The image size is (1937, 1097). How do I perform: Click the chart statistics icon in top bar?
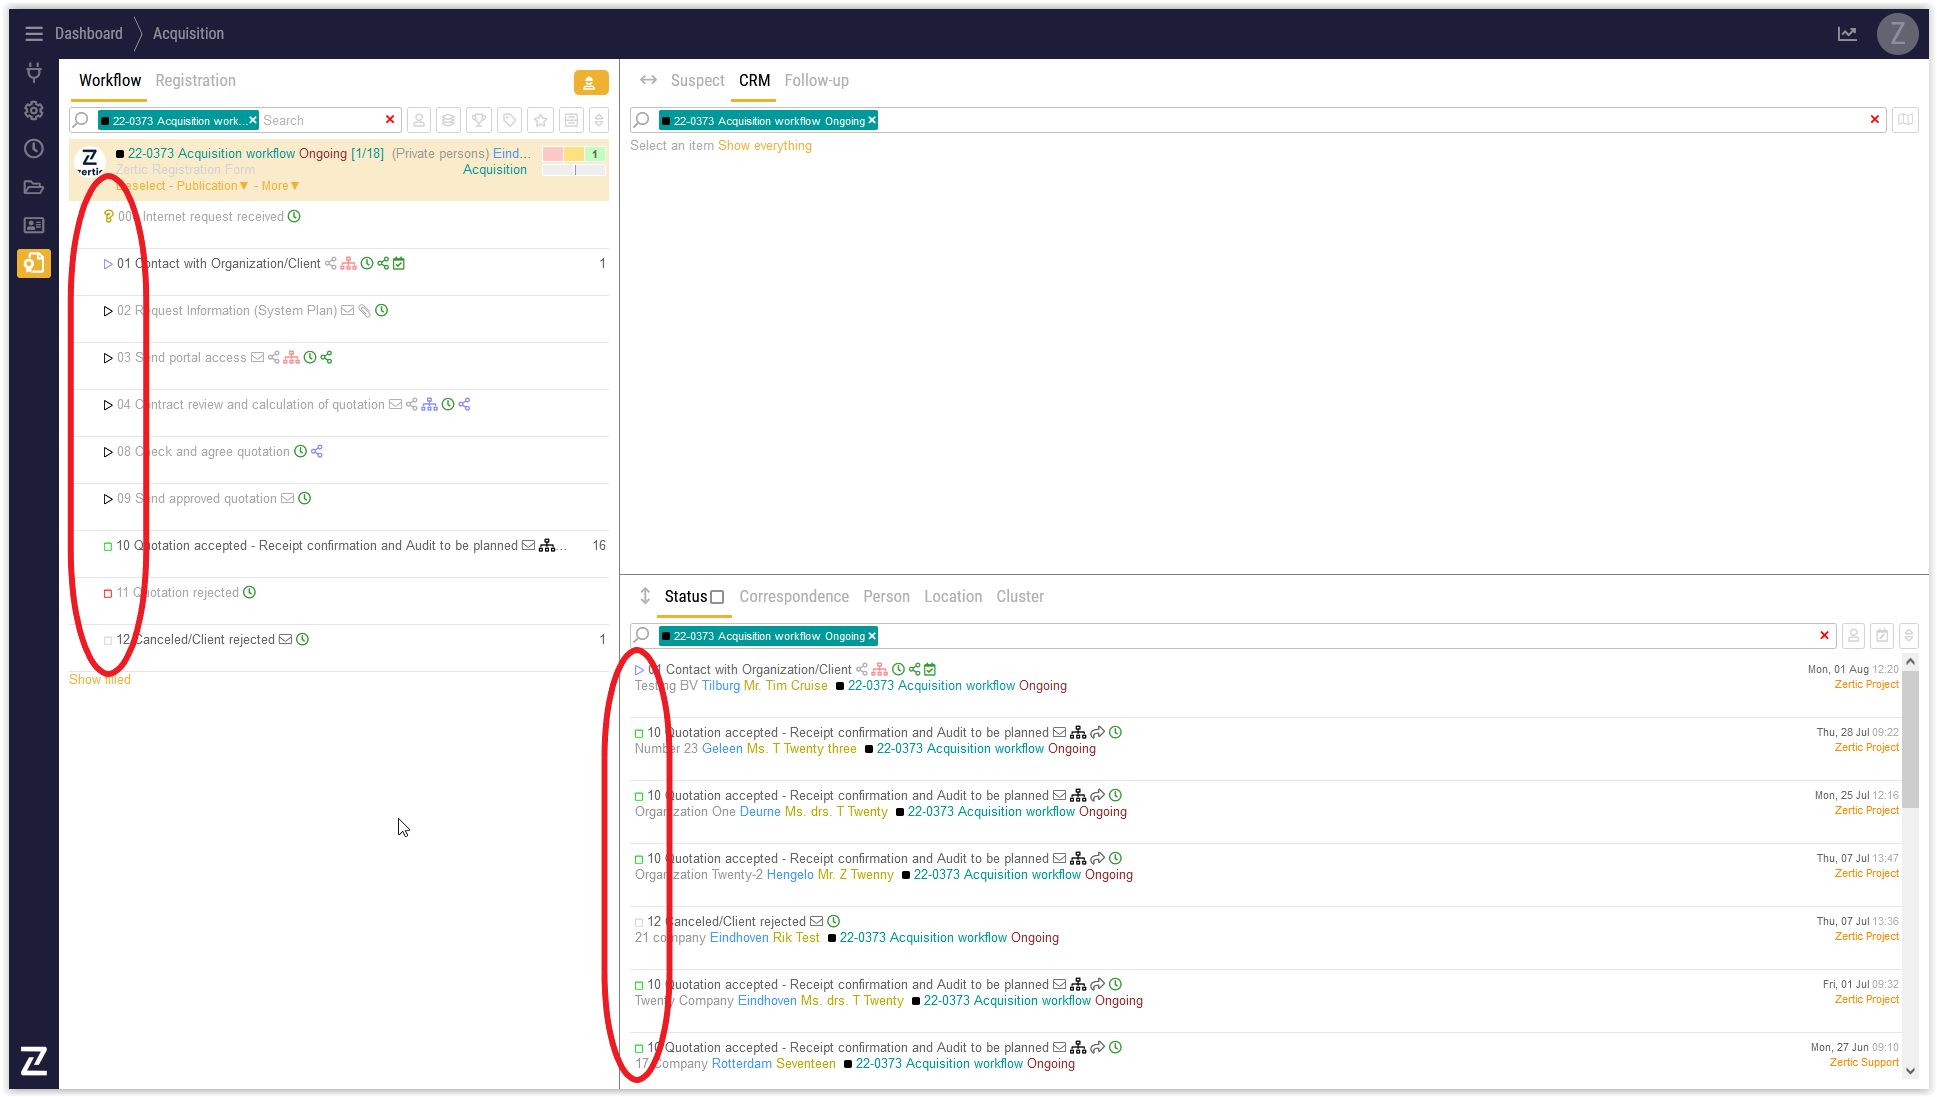(x=1847, y=34)
